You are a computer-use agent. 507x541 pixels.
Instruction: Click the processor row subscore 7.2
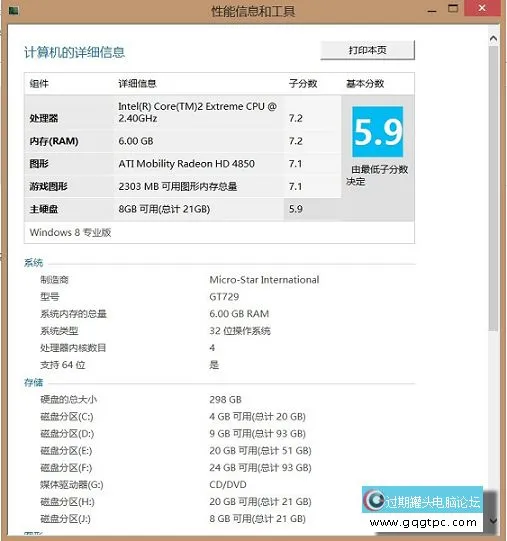296,118
